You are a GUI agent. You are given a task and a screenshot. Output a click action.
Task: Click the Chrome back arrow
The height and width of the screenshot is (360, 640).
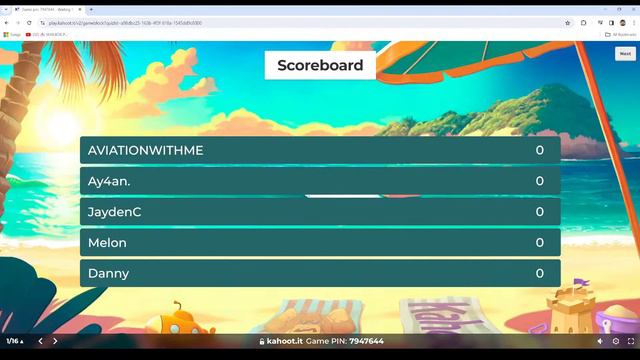(x=7, y=23)
